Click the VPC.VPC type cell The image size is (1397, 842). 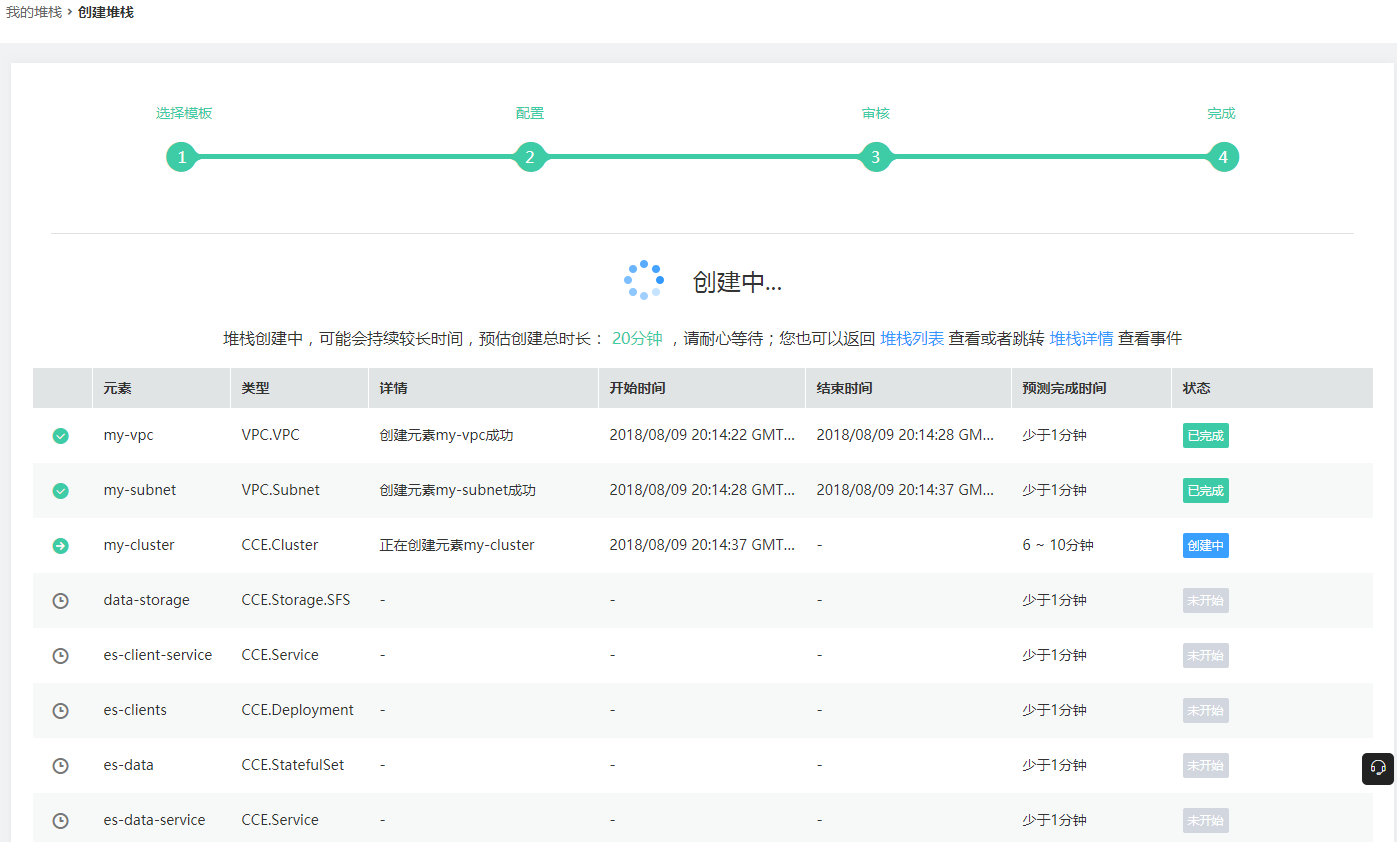pyautogui.click(x=270, y=436)
